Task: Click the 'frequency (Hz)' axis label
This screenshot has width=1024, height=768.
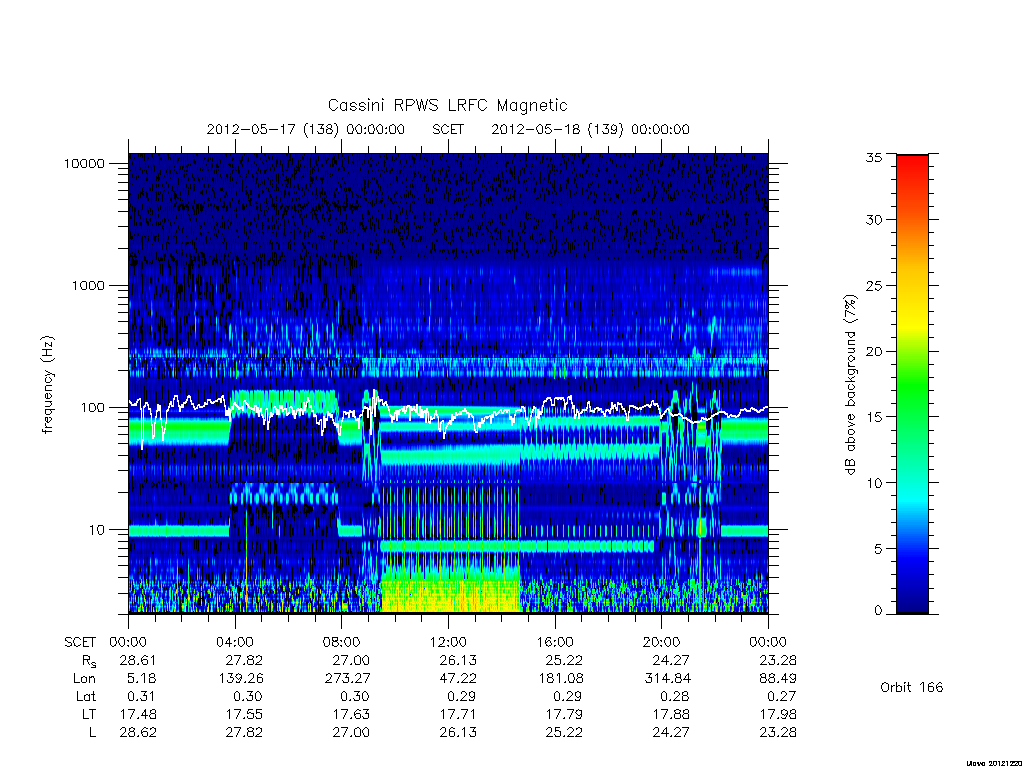Action: [48, 384]
